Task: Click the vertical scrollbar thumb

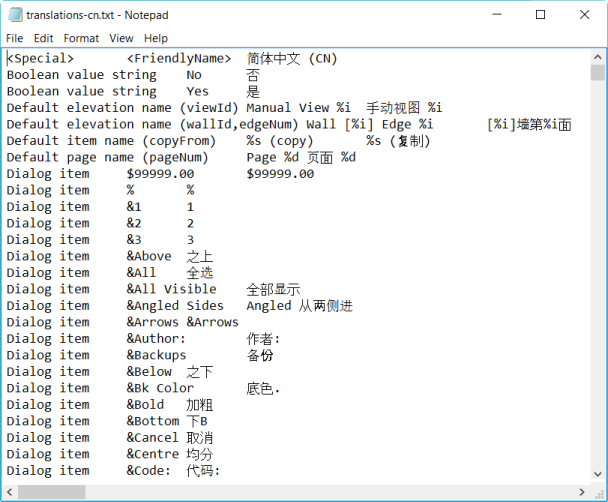Action: click(598, 72)
